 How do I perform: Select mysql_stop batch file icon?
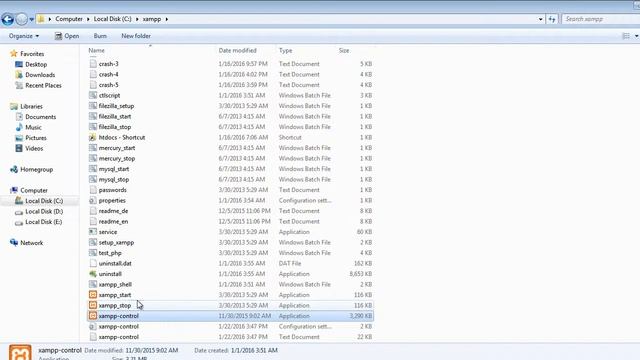pyautogui.click(x=93, y=179)
